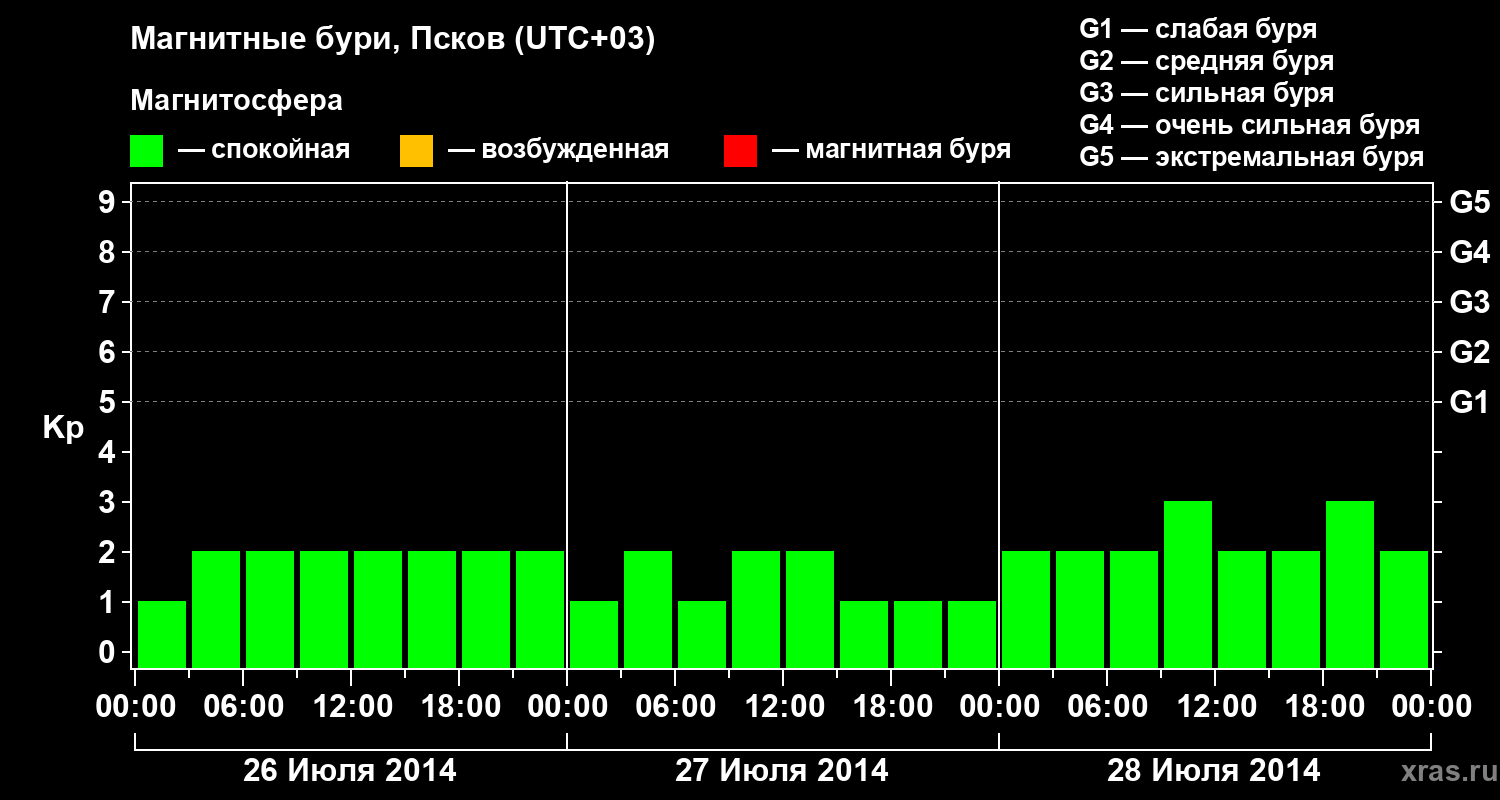The height and width of the screenshot is (800, 1500).
Task: Click the first Kp 1 bar on 26 July
Action: (162, 634)
